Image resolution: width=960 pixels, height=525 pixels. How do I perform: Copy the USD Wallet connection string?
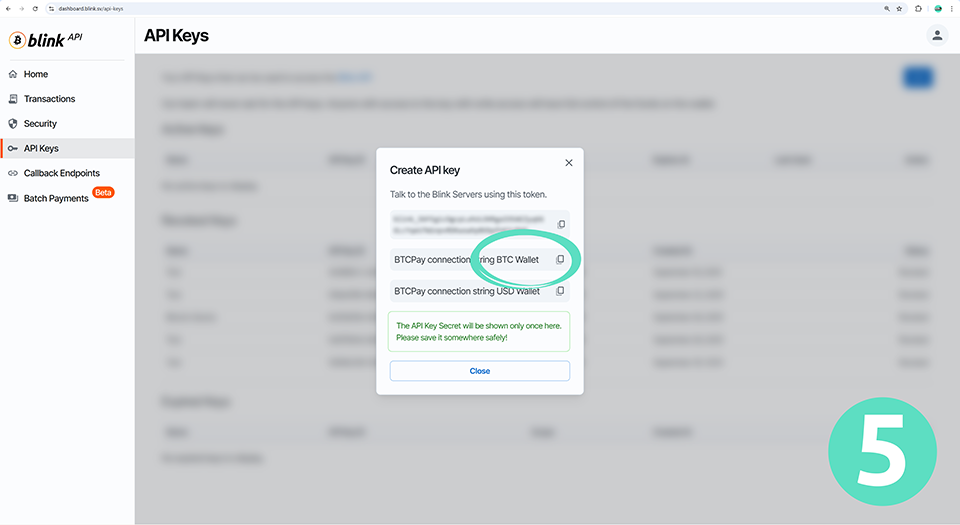click(x=560, y=291)
